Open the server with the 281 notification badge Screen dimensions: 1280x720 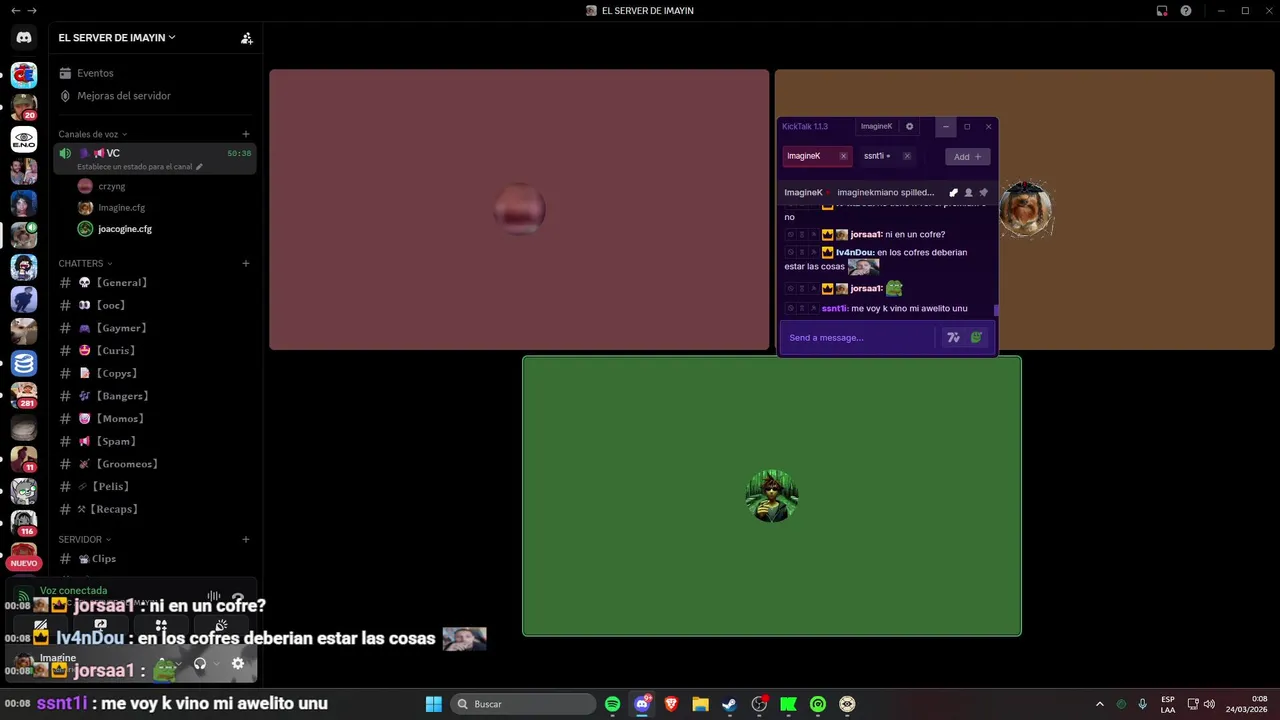[24, 395]
